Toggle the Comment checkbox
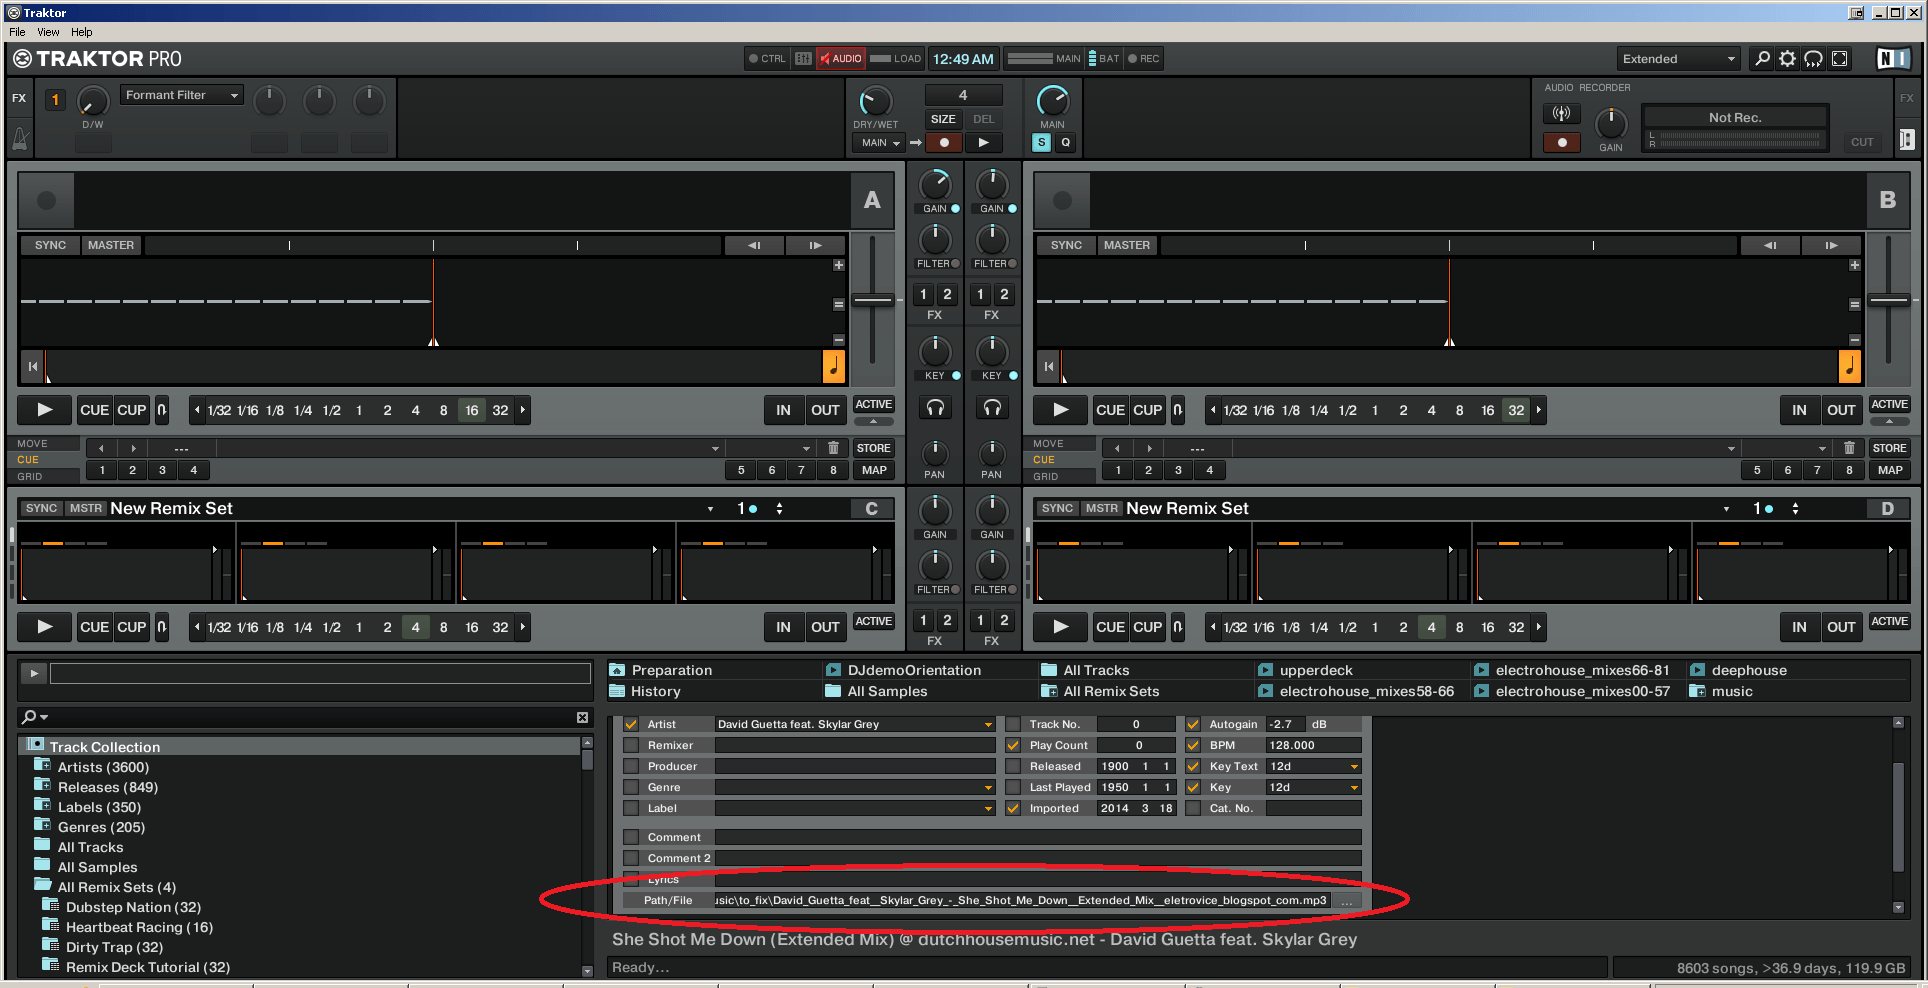Image resolution: width=1928 pixels, height=988 pixels. coord(631,837)
